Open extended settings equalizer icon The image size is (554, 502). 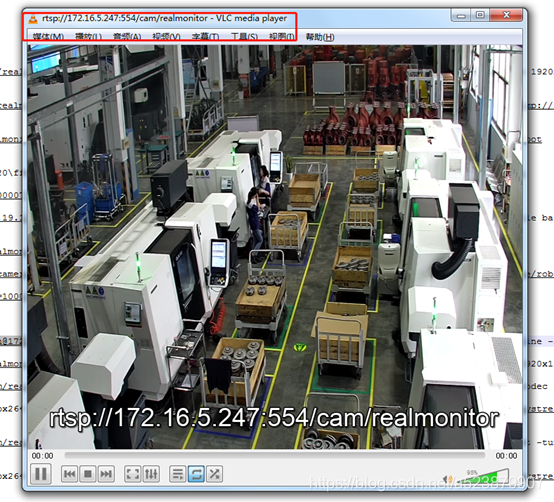point(151,474)
